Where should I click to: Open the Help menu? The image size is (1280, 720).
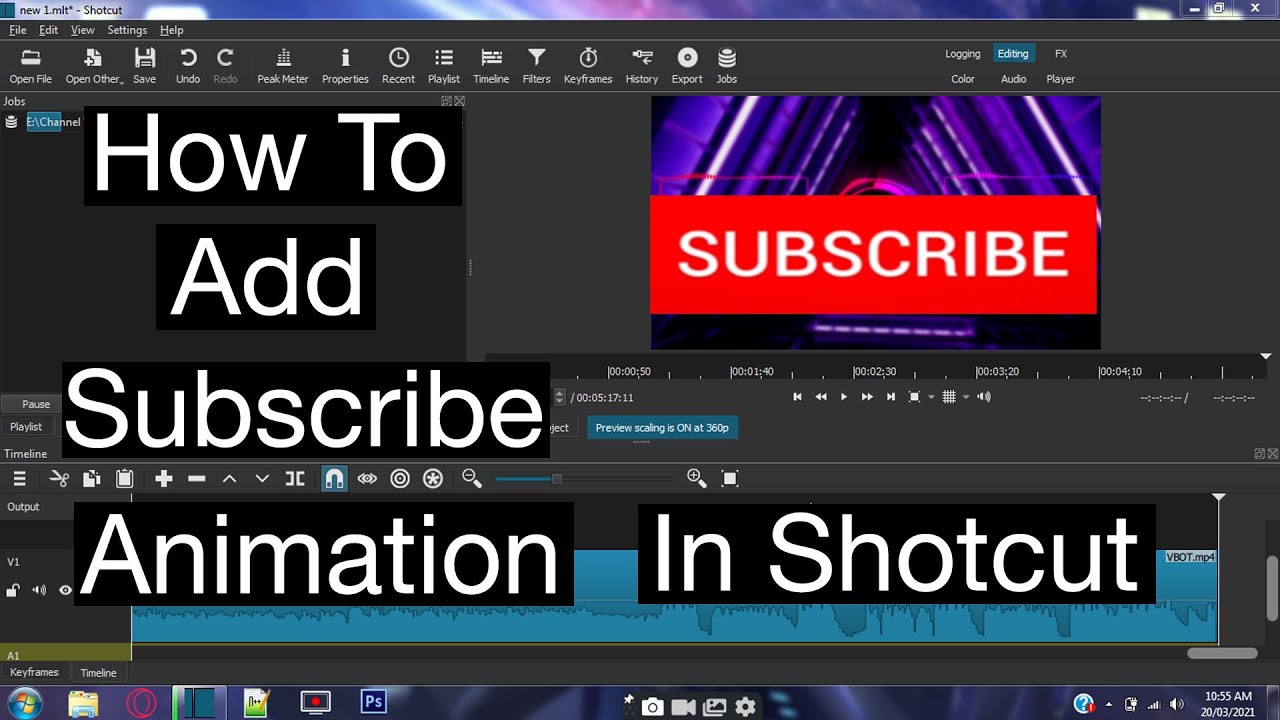[x=172, y=30]
